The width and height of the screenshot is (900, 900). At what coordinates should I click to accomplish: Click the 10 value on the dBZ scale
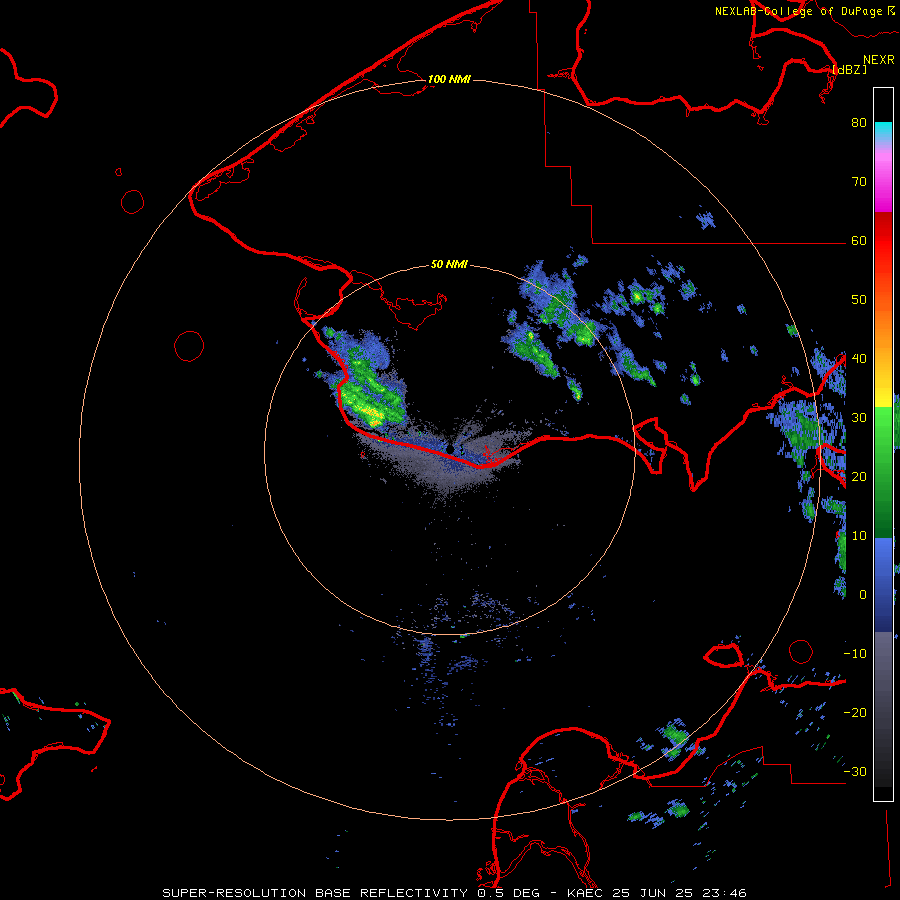[859, 536]
